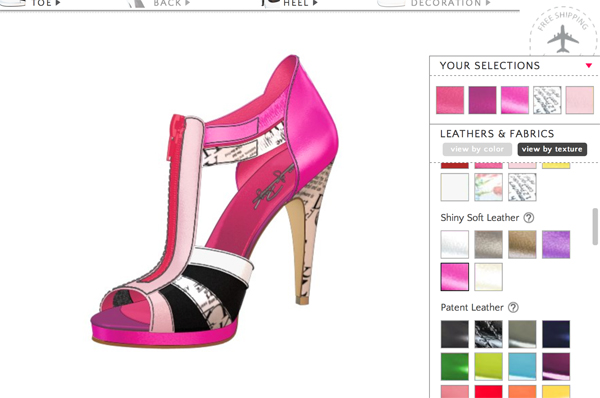Screen dimensions: 600x398
Task: Switch to view by color
Action: tap(477, 149)
